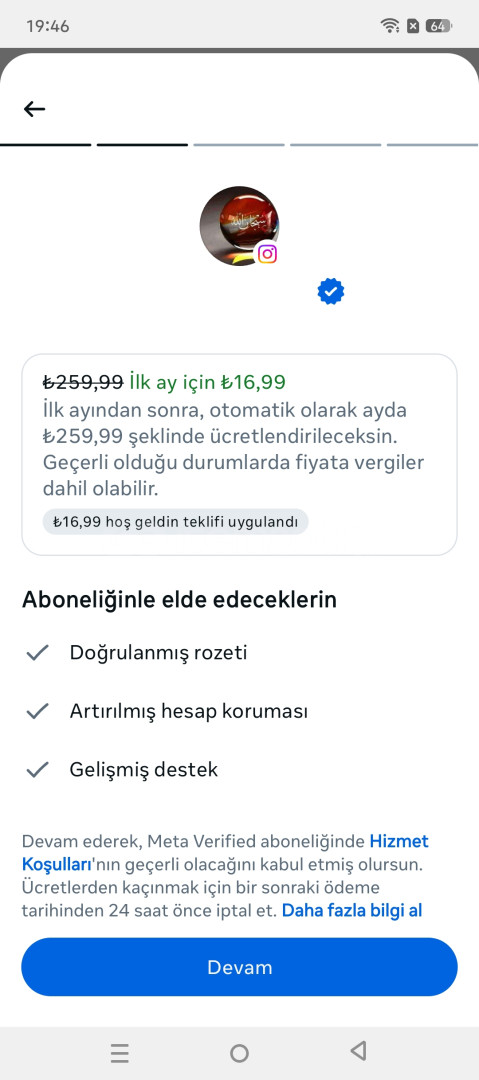Tap the battery indicator in status bar

pyautogui.click(x=438, y=26)
